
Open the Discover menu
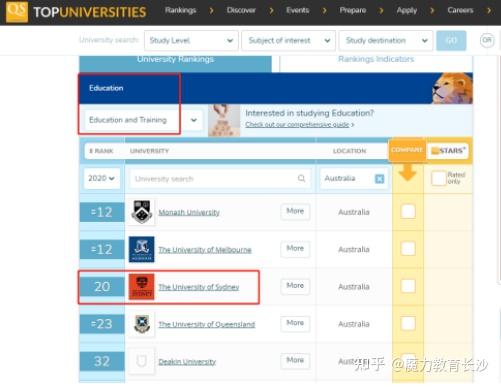pos(241,10)
